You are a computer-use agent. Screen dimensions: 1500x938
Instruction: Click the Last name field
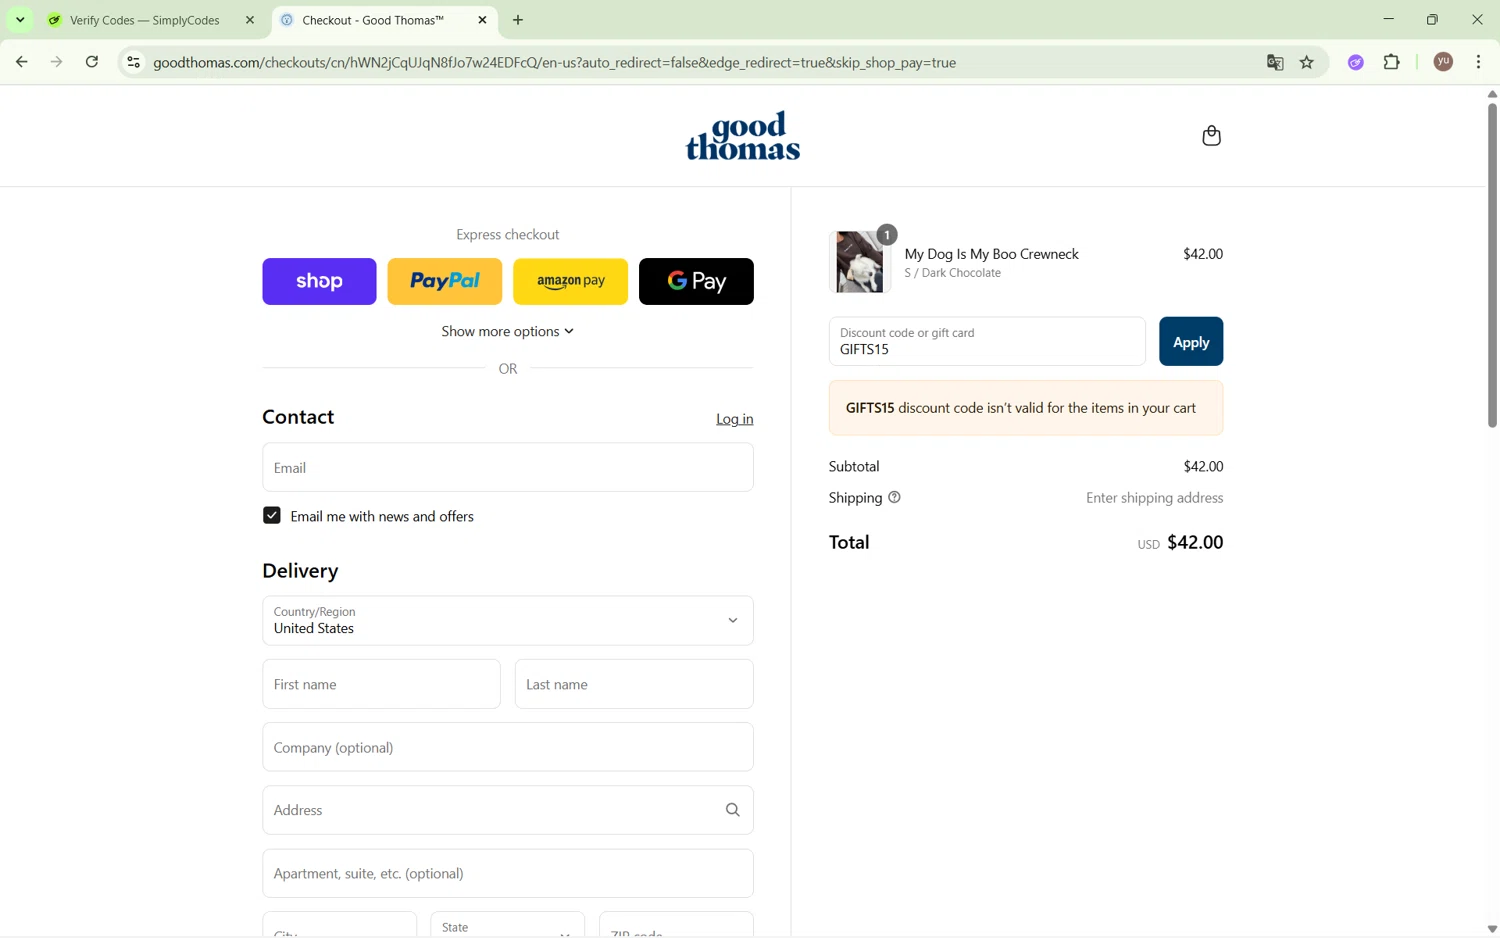click(634, 684)
